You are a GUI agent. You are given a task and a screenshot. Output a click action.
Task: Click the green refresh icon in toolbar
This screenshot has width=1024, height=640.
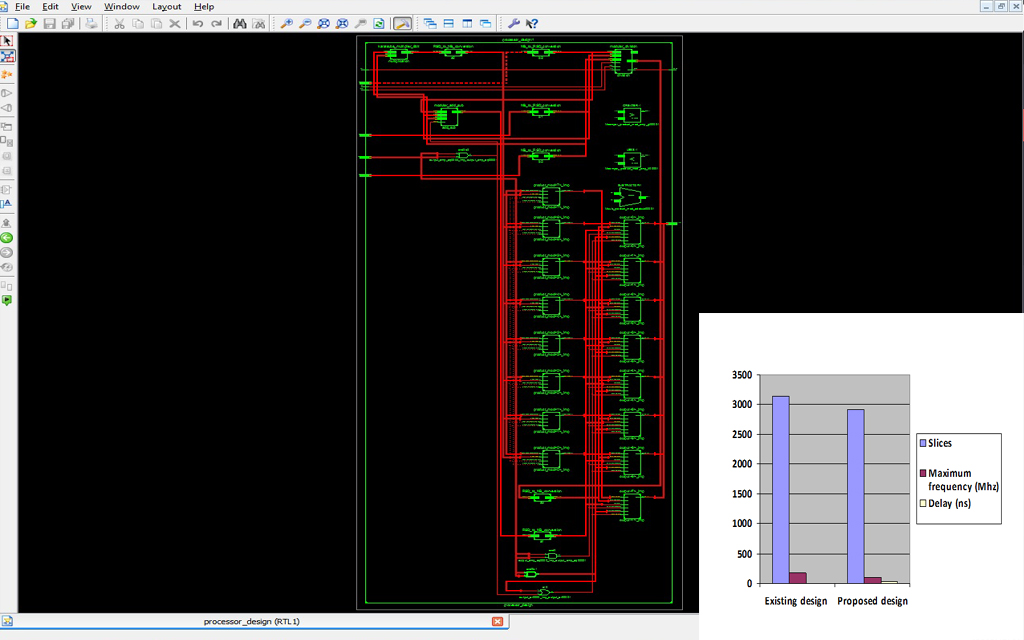(x=379, y=23)
